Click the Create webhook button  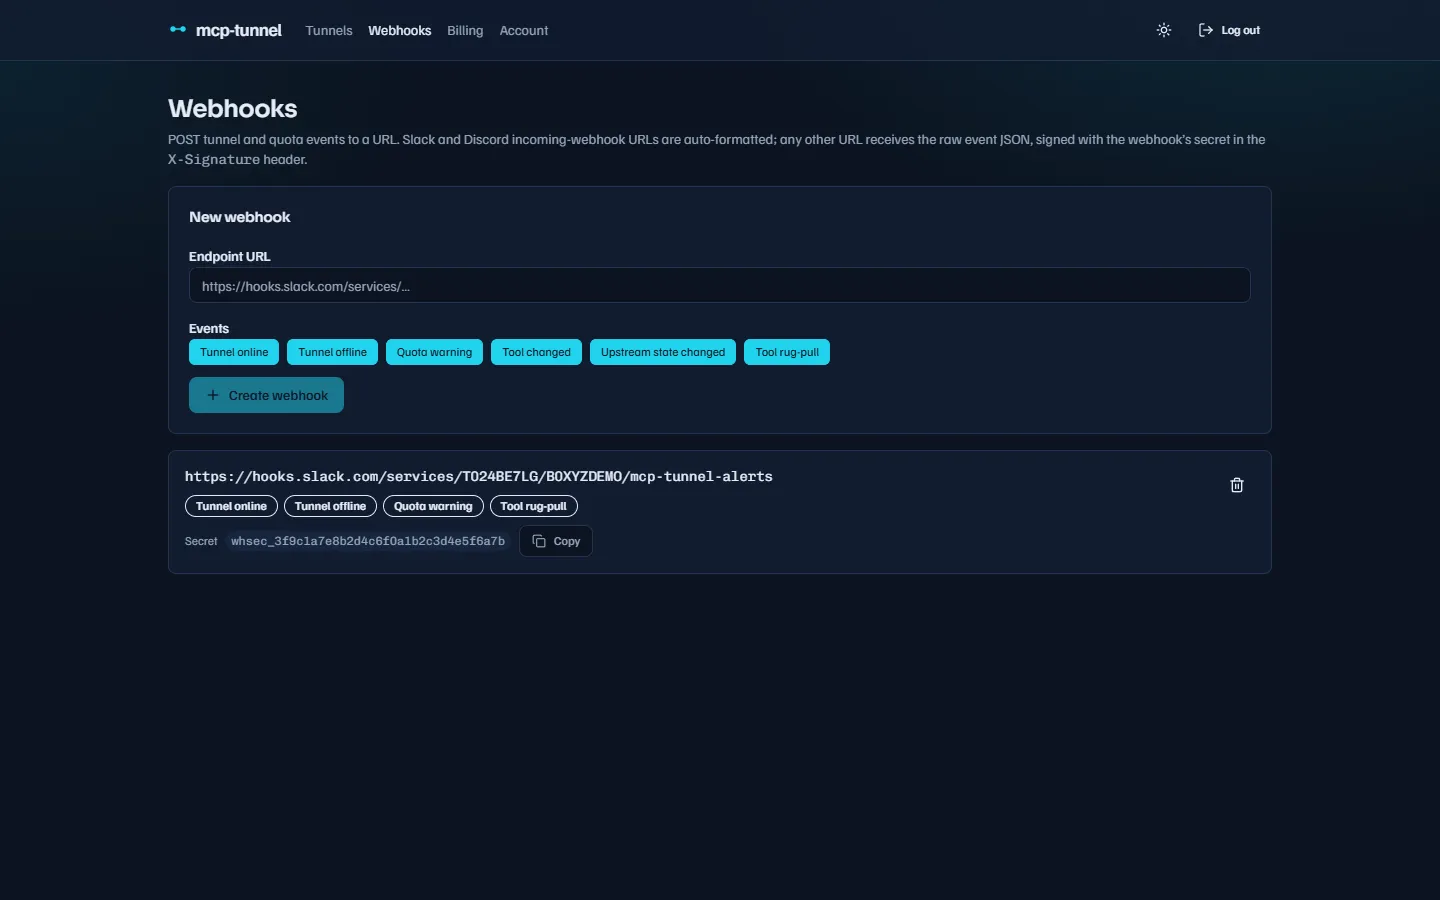pyautogui.click(x=266, y=395)
